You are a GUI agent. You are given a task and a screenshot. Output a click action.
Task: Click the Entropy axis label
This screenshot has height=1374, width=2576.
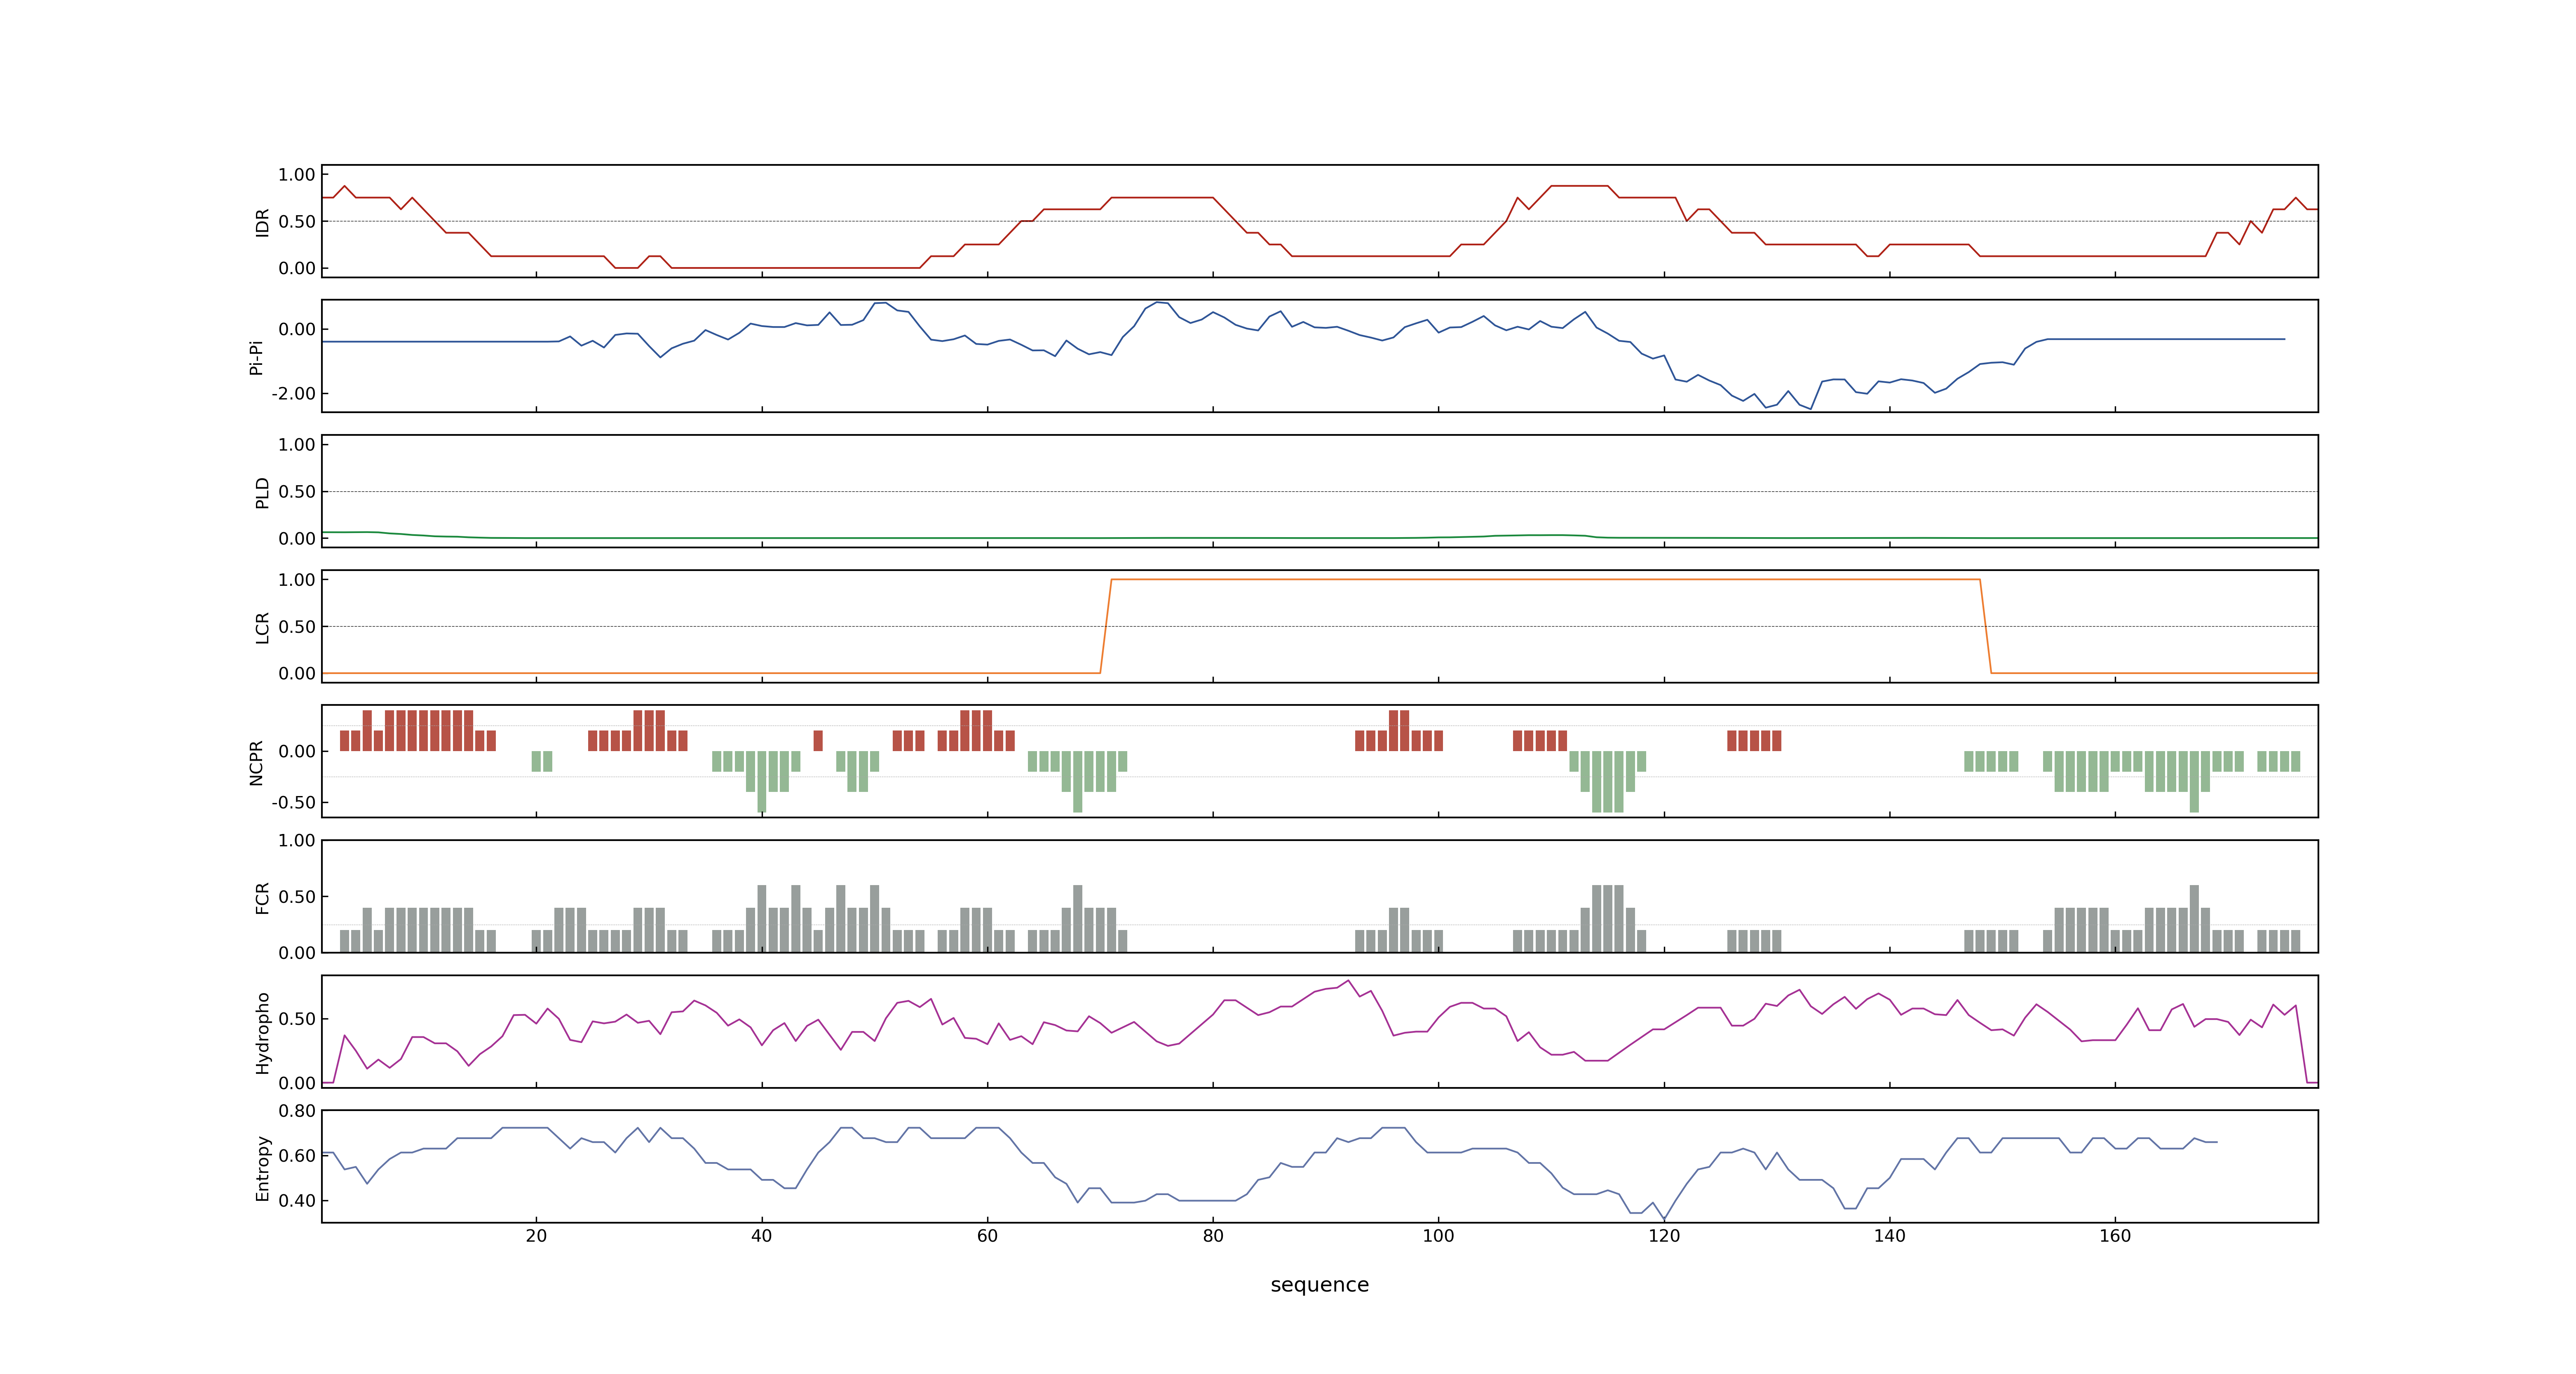click(262, 1167)
